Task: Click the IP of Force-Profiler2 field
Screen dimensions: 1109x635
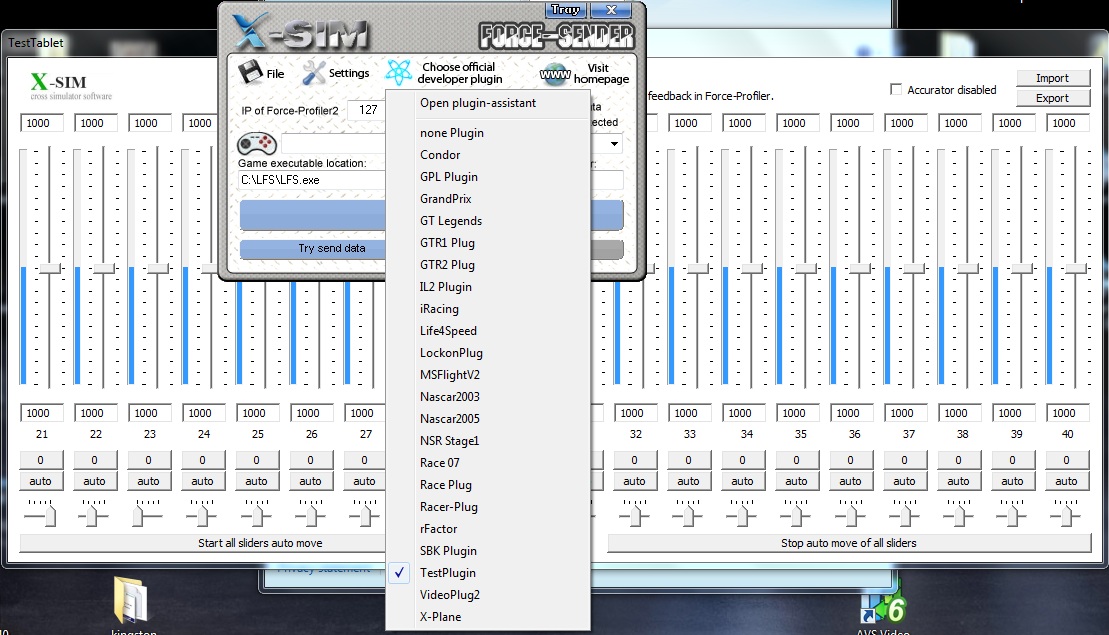Action: pyautogui.click(x=368, y=110)
